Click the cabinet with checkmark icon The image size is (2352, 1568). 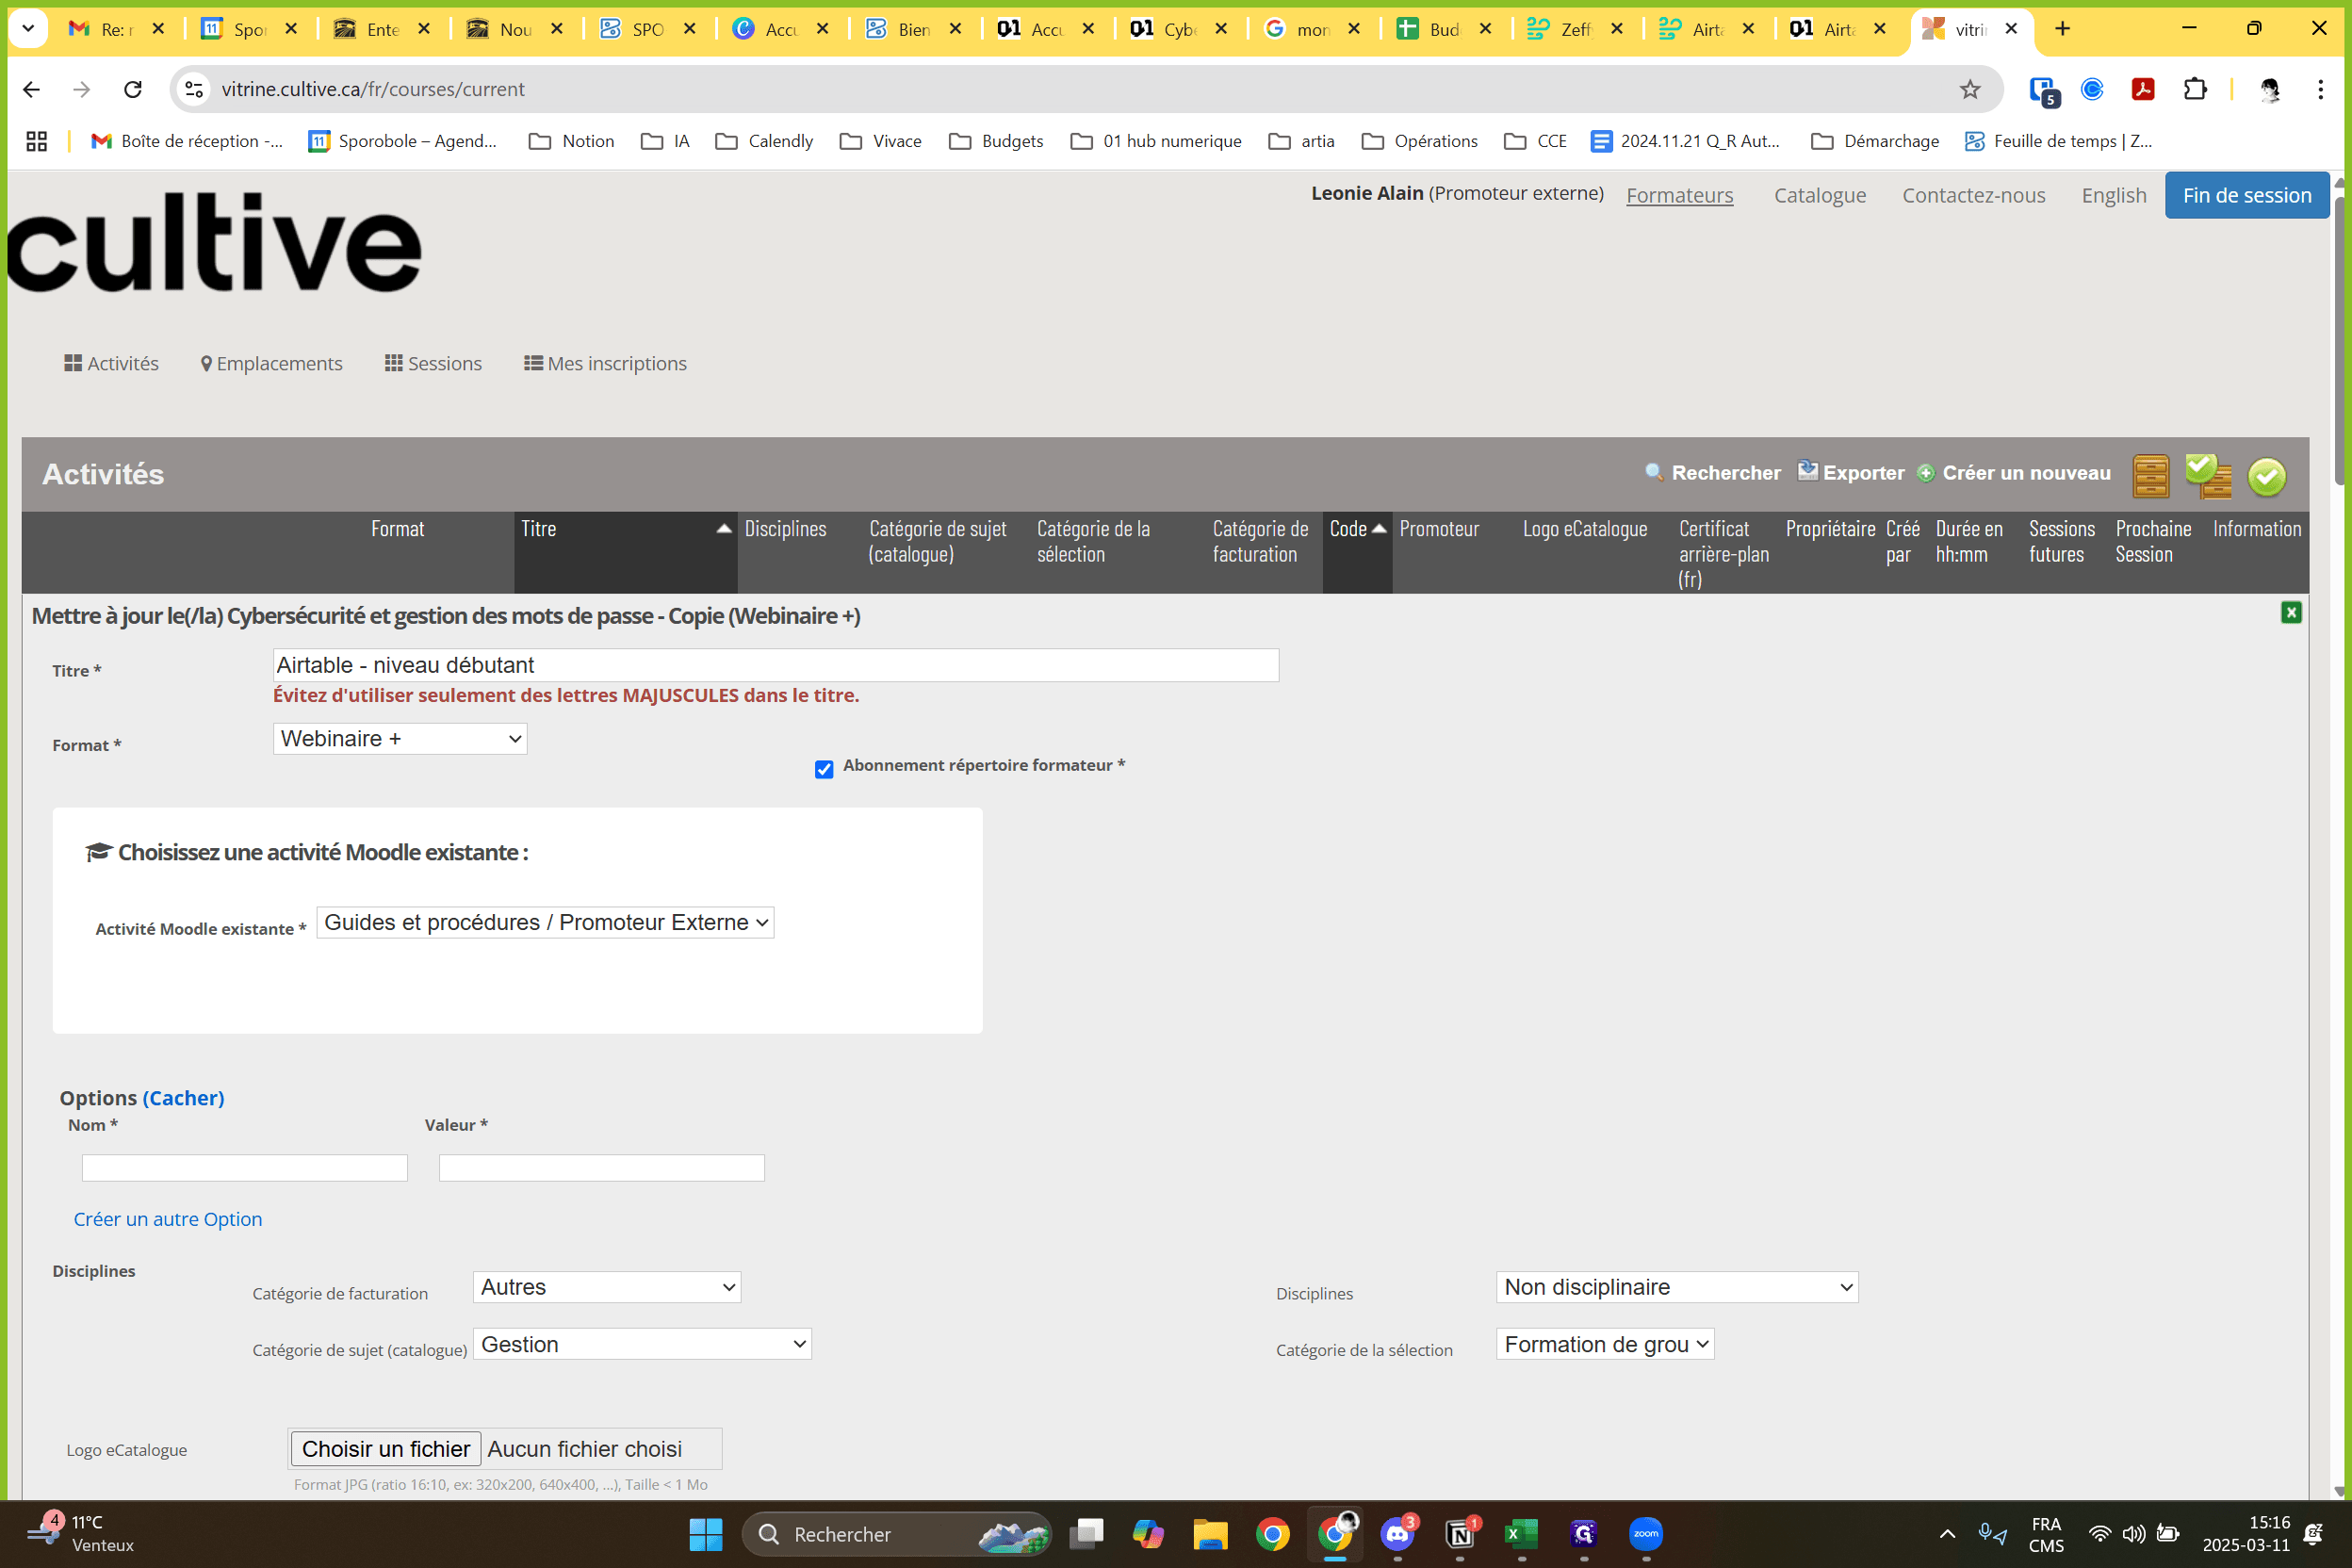pyautogui.click(x=2208, y=475)
